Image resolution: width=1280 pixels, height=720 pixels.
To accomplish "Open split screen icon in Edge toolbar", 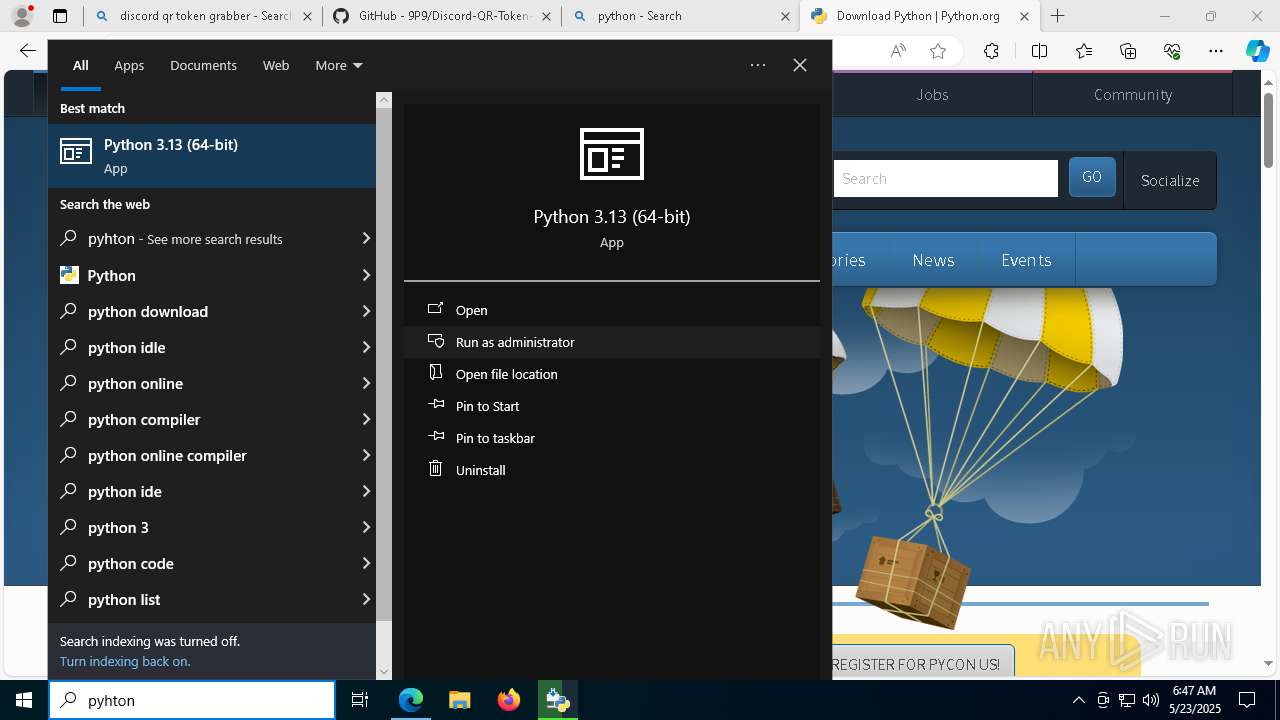I will point(1039,51).
